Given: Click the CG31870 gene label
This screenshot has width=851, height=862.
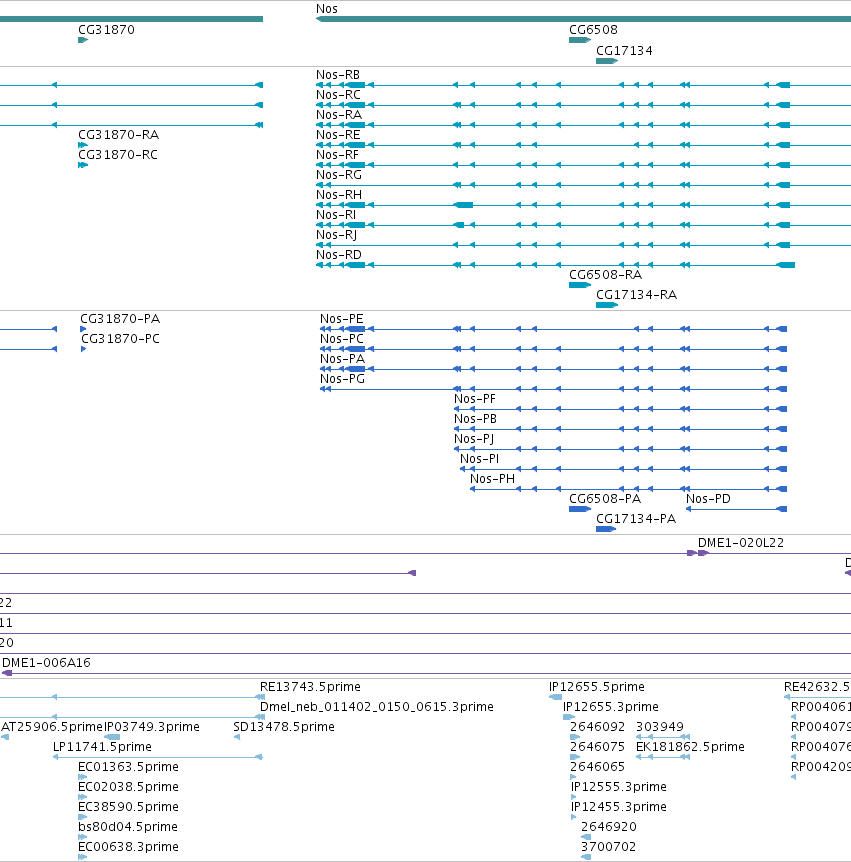Looking at the screenshot, I should (106, 30).
